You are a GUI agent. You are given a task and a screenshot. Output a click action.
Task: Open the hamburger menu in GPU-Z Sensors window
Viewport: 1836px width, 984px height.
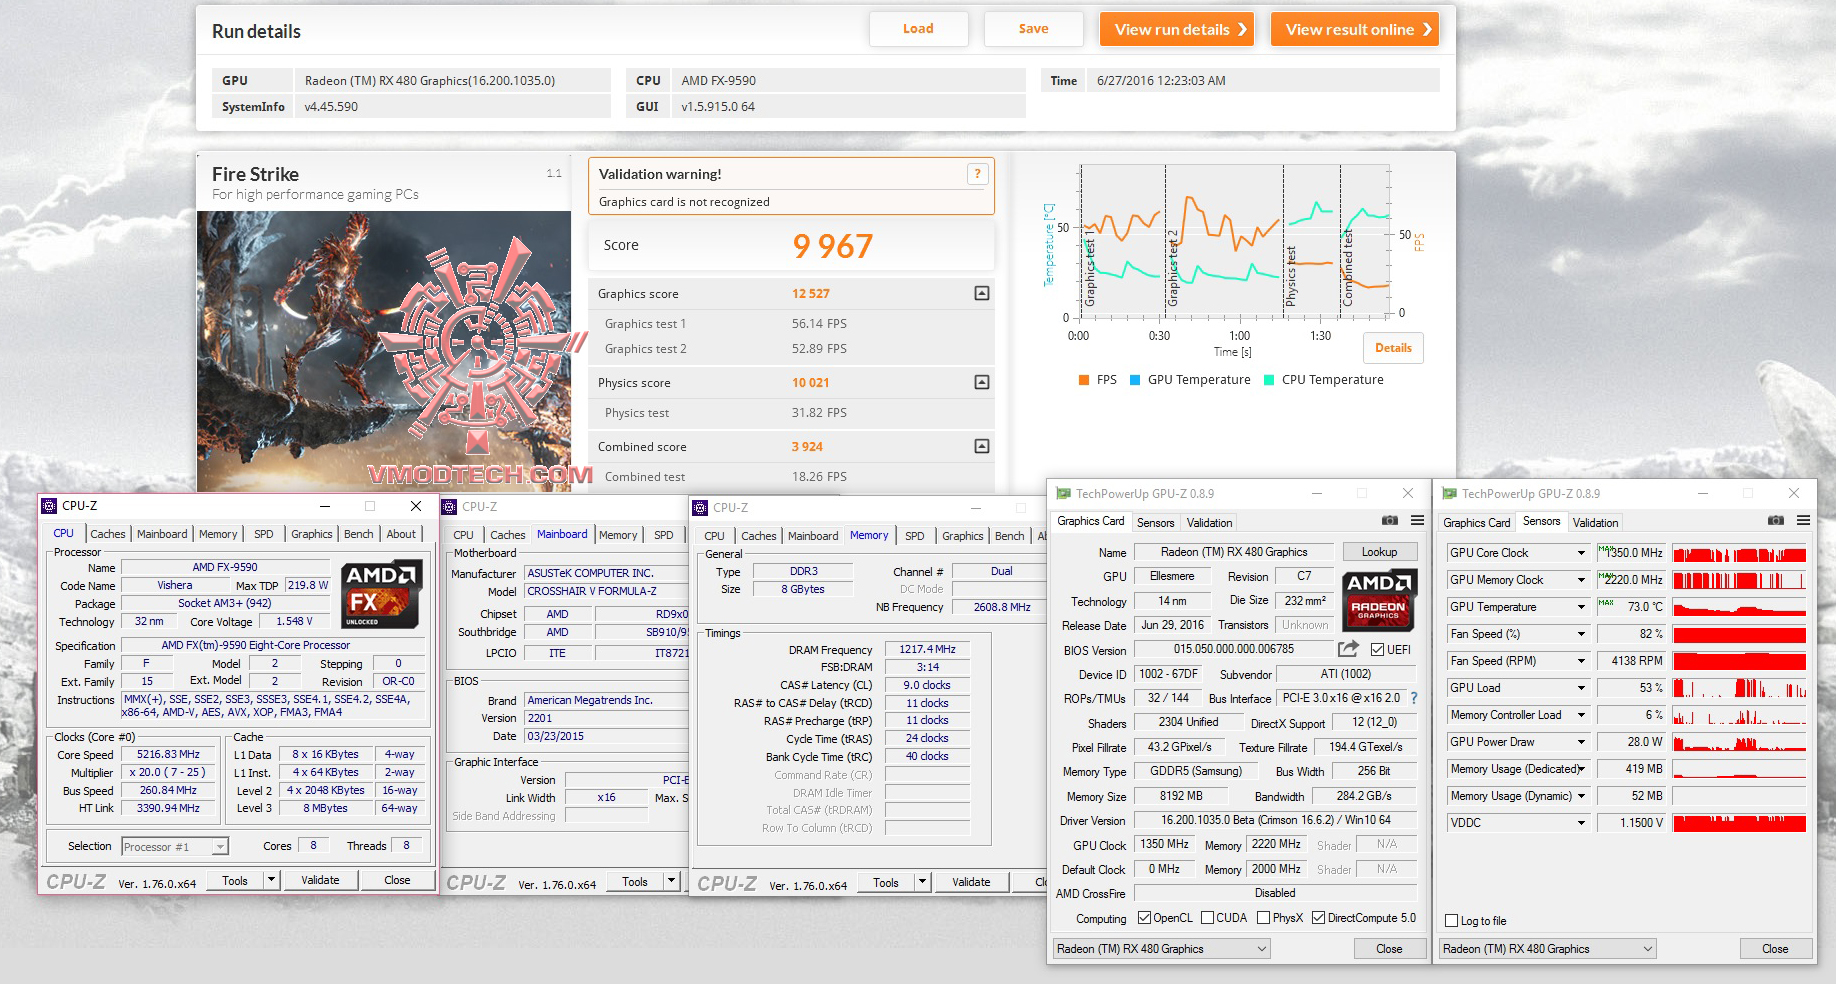[x=1803, y=521]
